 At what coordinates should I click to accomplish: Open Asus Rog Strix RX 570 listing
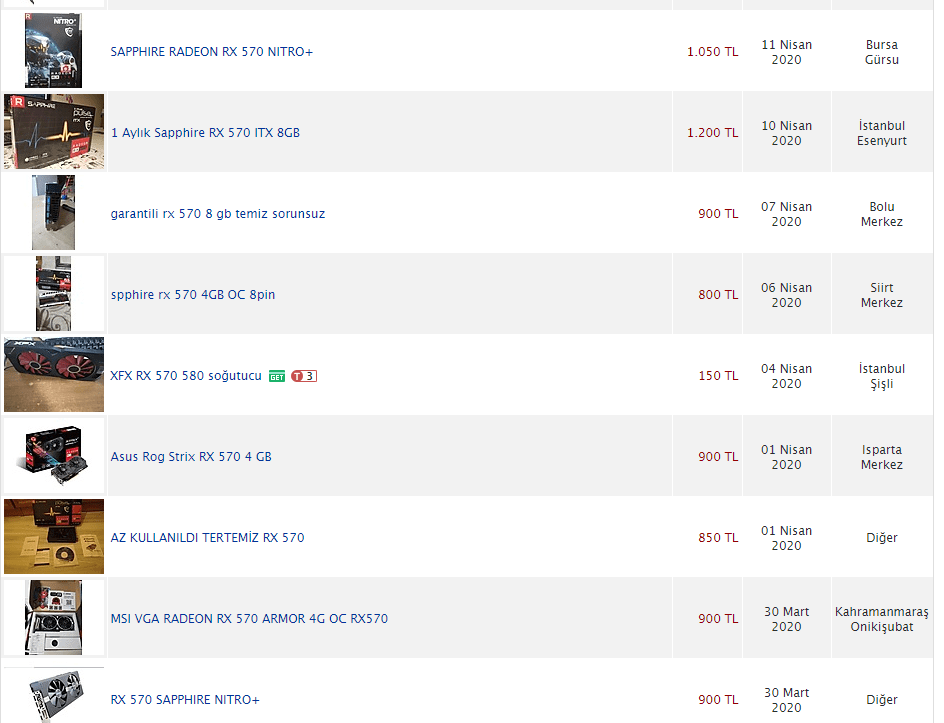coord(191,456)
